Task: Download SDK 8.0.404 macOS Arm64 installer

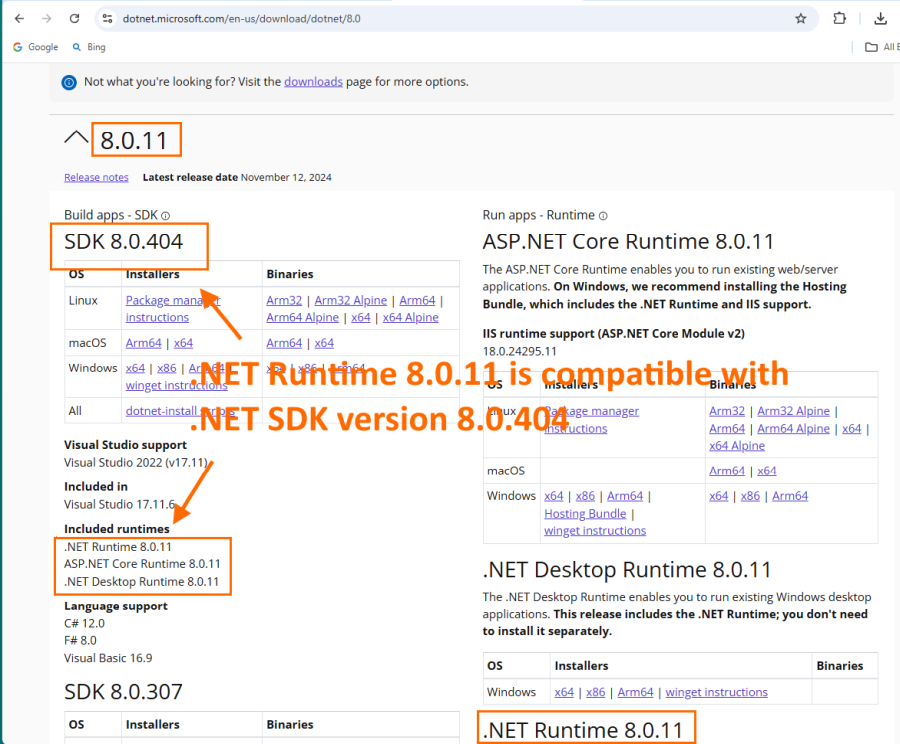Action: click(x=143, y=343)
